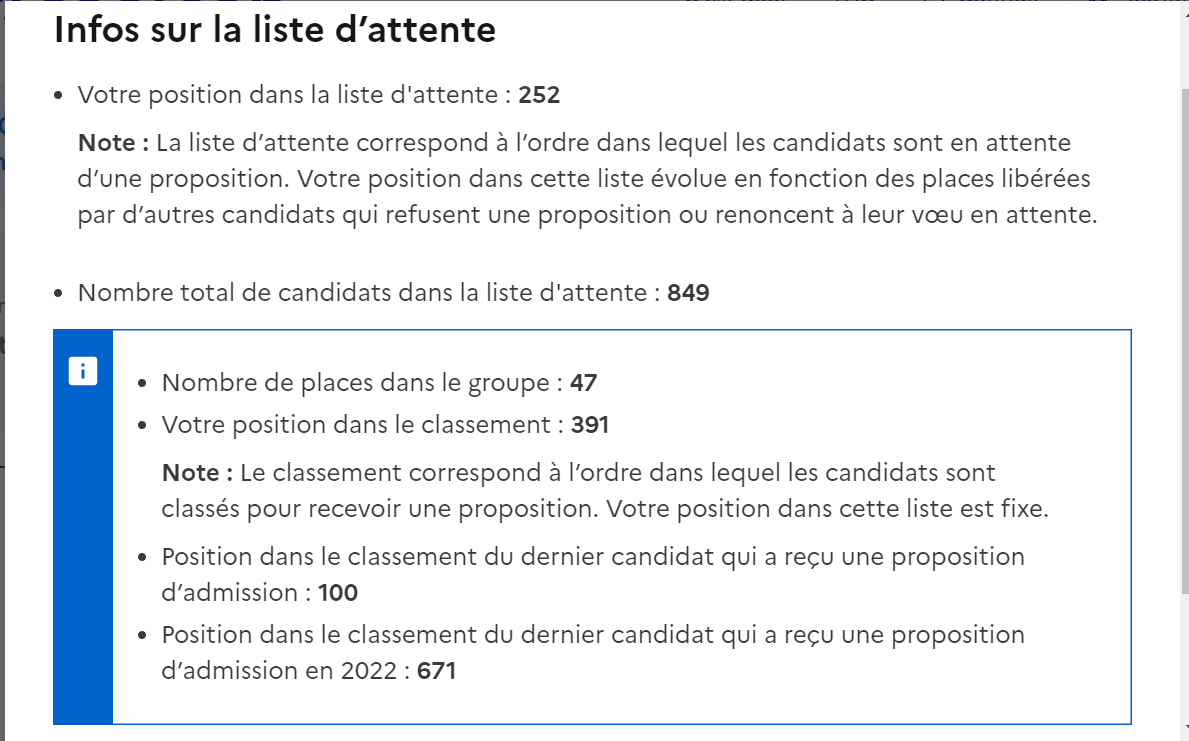1189x741 pixels.
Task: Click the second "Note :" label in info box
Action: (197, 472)
